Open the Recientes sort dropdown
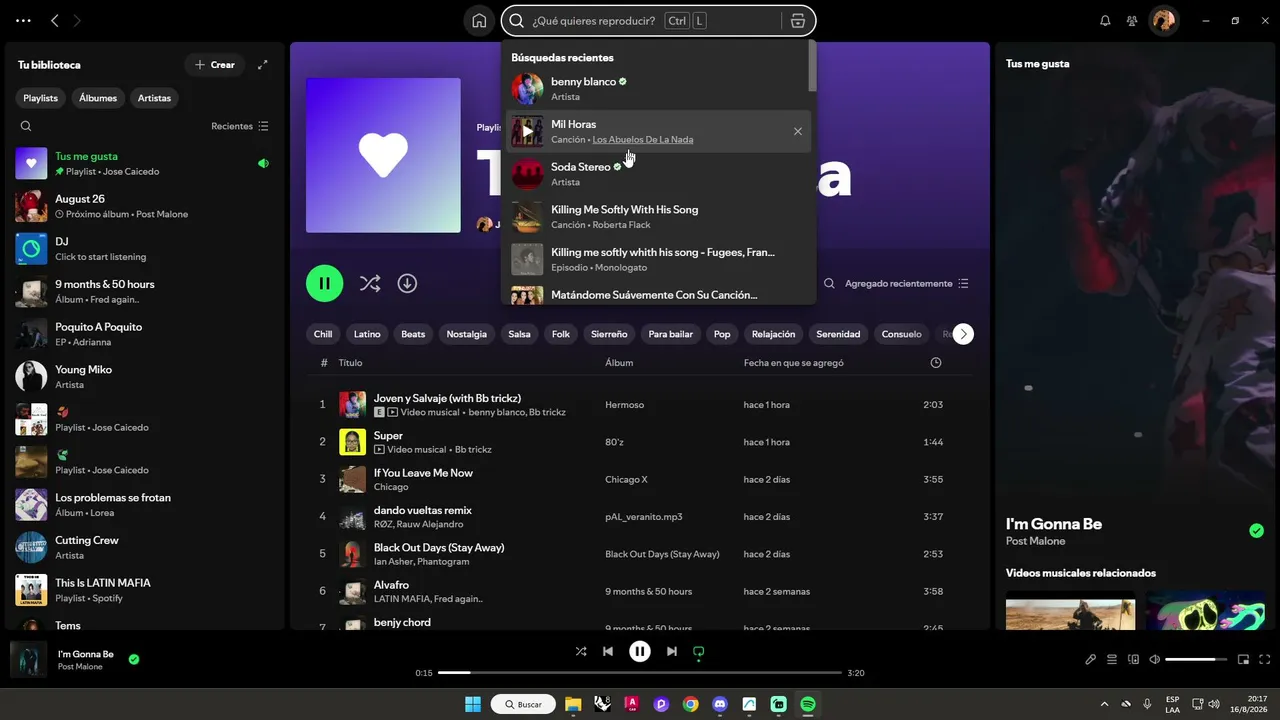Viewport: 1280px width, 720px height. (x=240, y=126)
